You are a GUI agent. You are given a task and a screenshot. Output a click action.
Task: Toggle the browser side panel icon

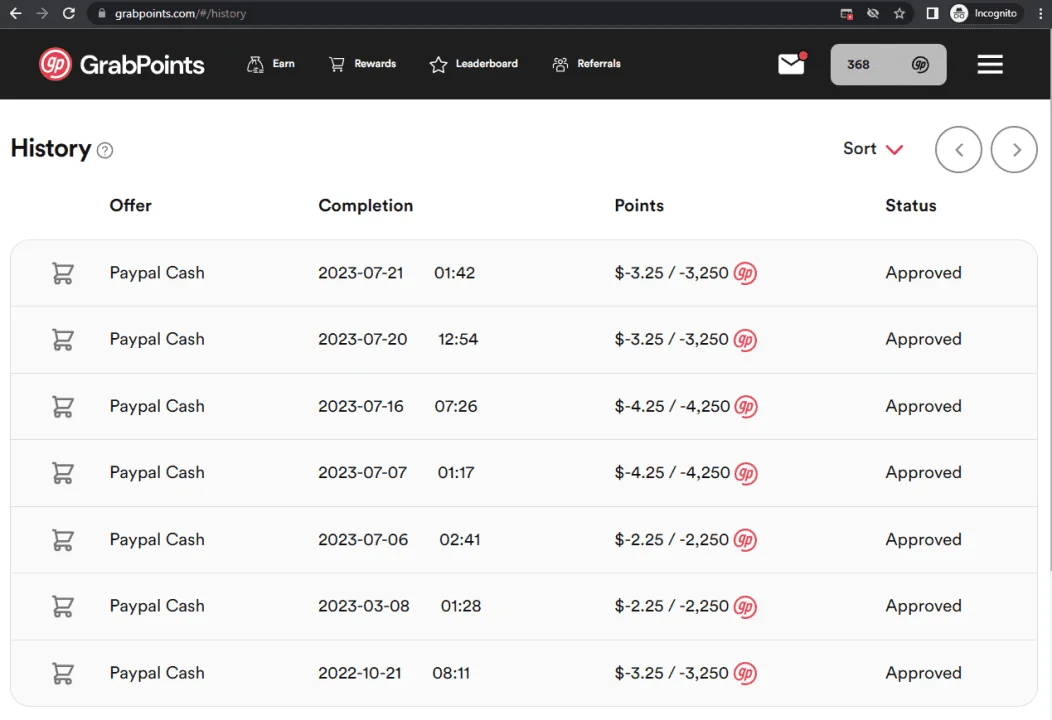point(932,13)
